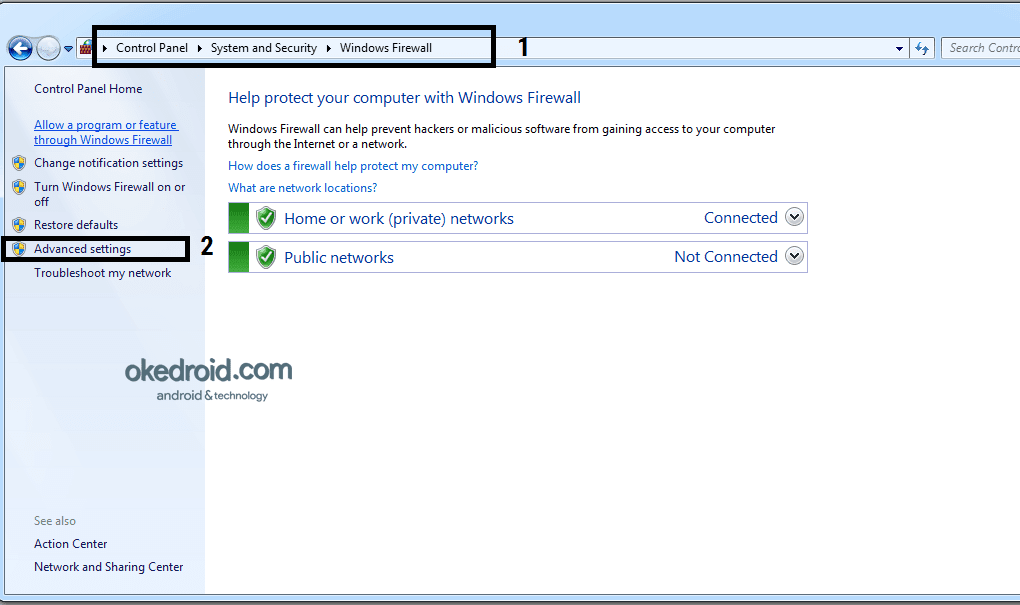Open Action Center under See also
Screen dimensions: 1020x605
click(x=70, y=544)
